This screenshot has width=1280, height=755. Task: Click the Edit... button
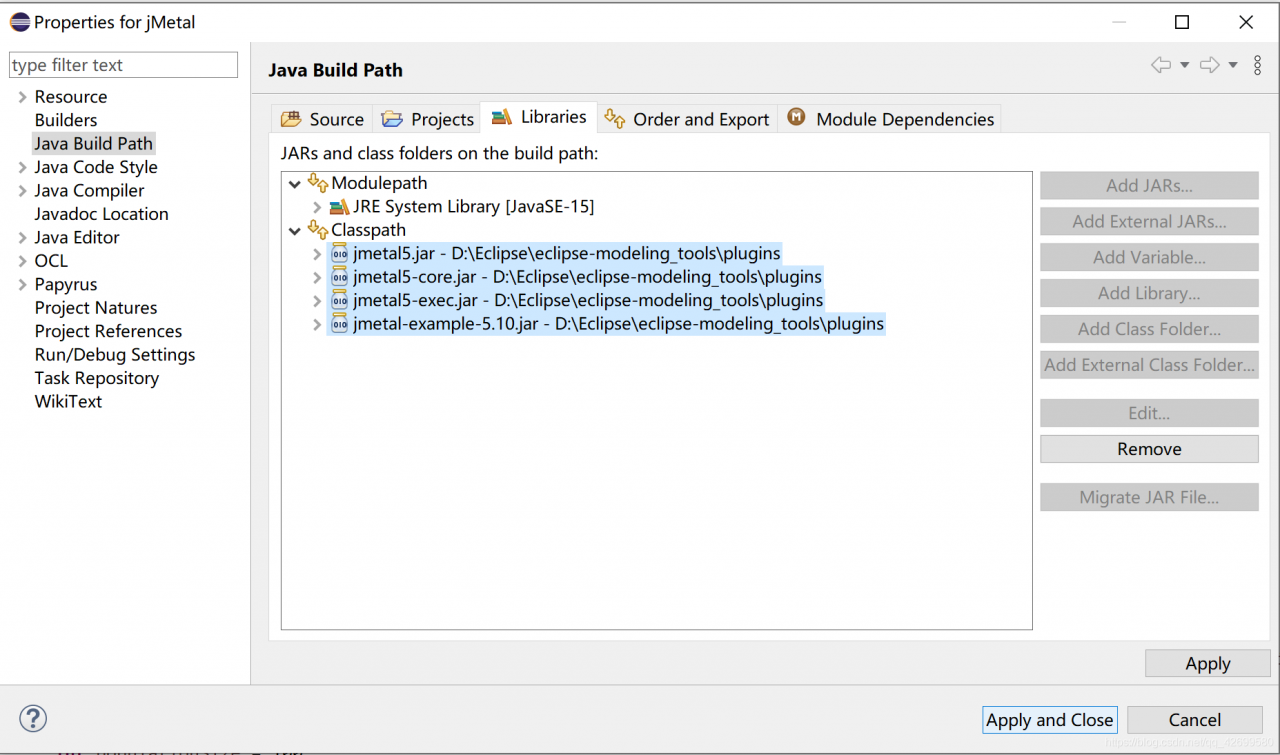coord(1149,413)
